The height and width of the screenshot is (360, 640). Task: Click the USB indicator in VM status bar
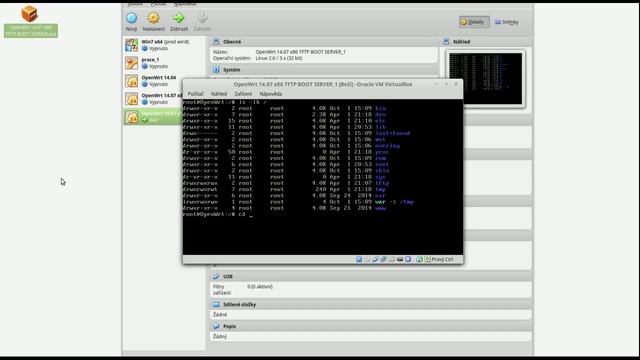(375, 259)
